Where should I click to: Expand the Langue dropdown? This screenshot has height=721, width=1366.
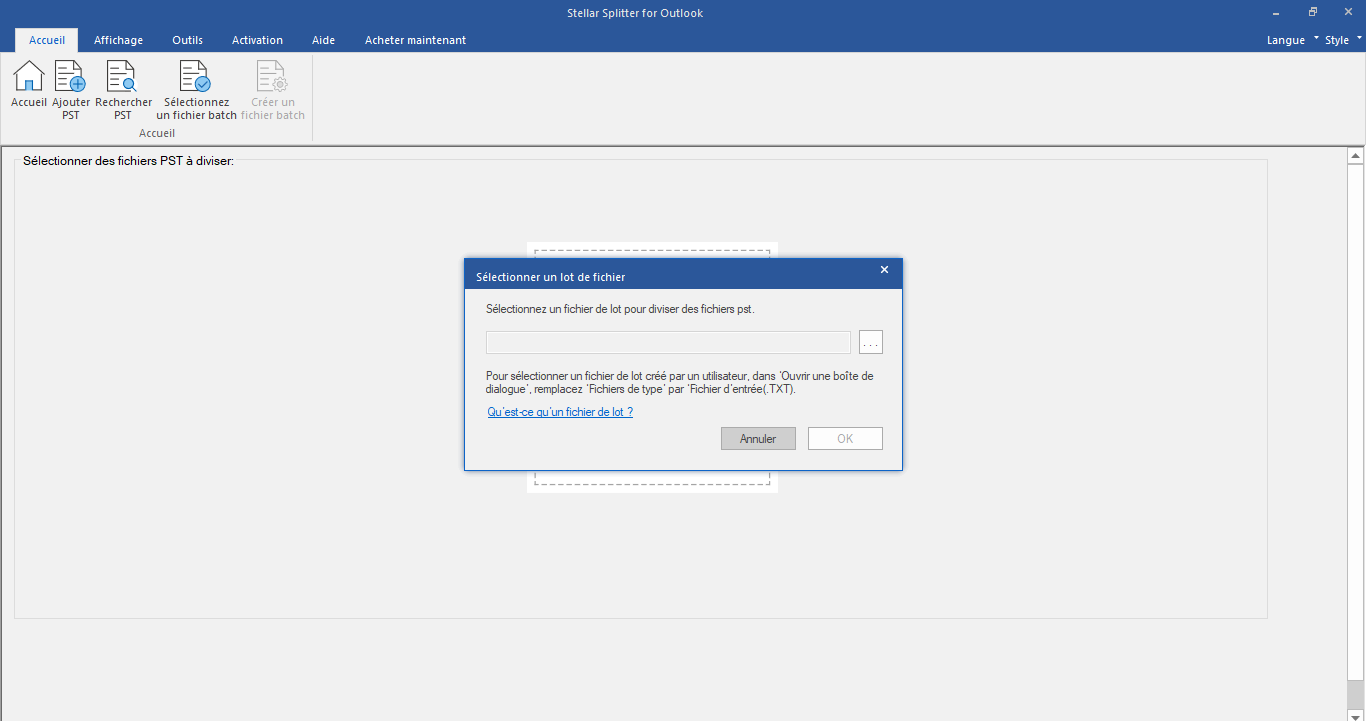pyautogui.click(x=1291, y=40)
